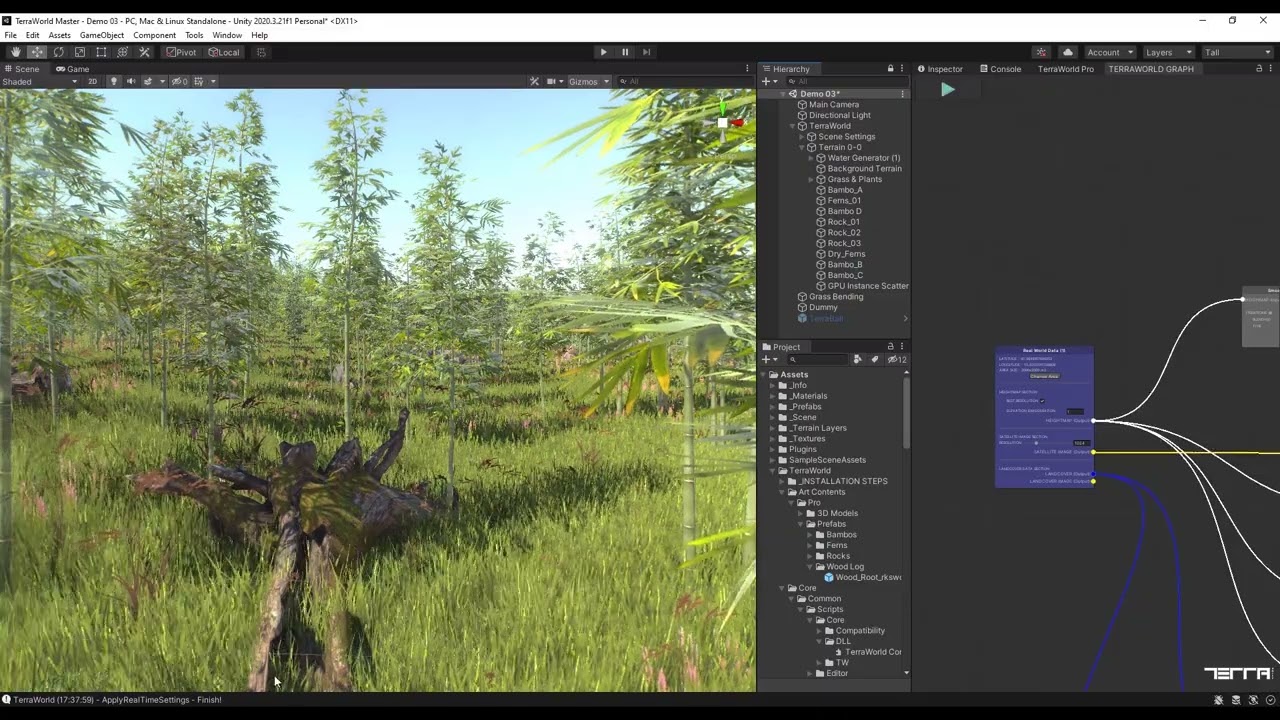1280x720 pixels.
Task: Toggle Local handle rotation
Action: click(x=224, y=52)
